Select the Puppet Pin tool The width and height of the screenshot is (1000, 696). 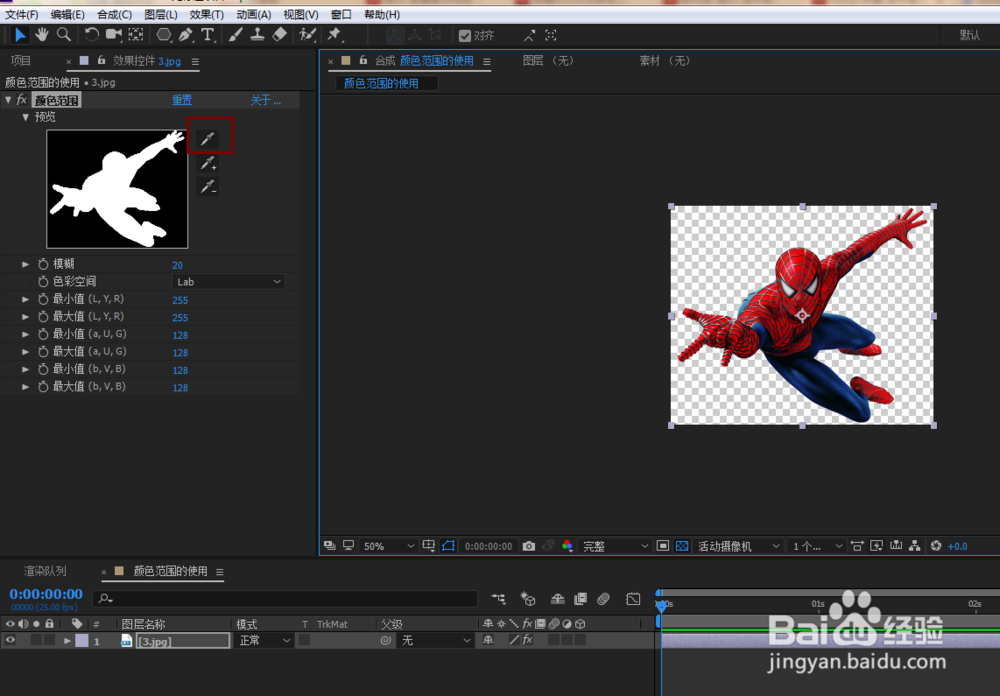(x=335, y=34)
